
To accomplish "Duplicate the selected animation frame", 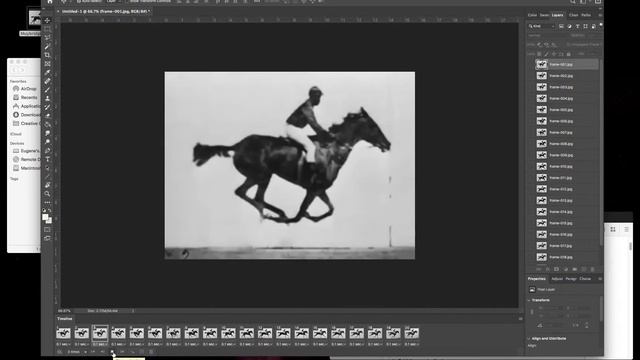I will [142, 352].
